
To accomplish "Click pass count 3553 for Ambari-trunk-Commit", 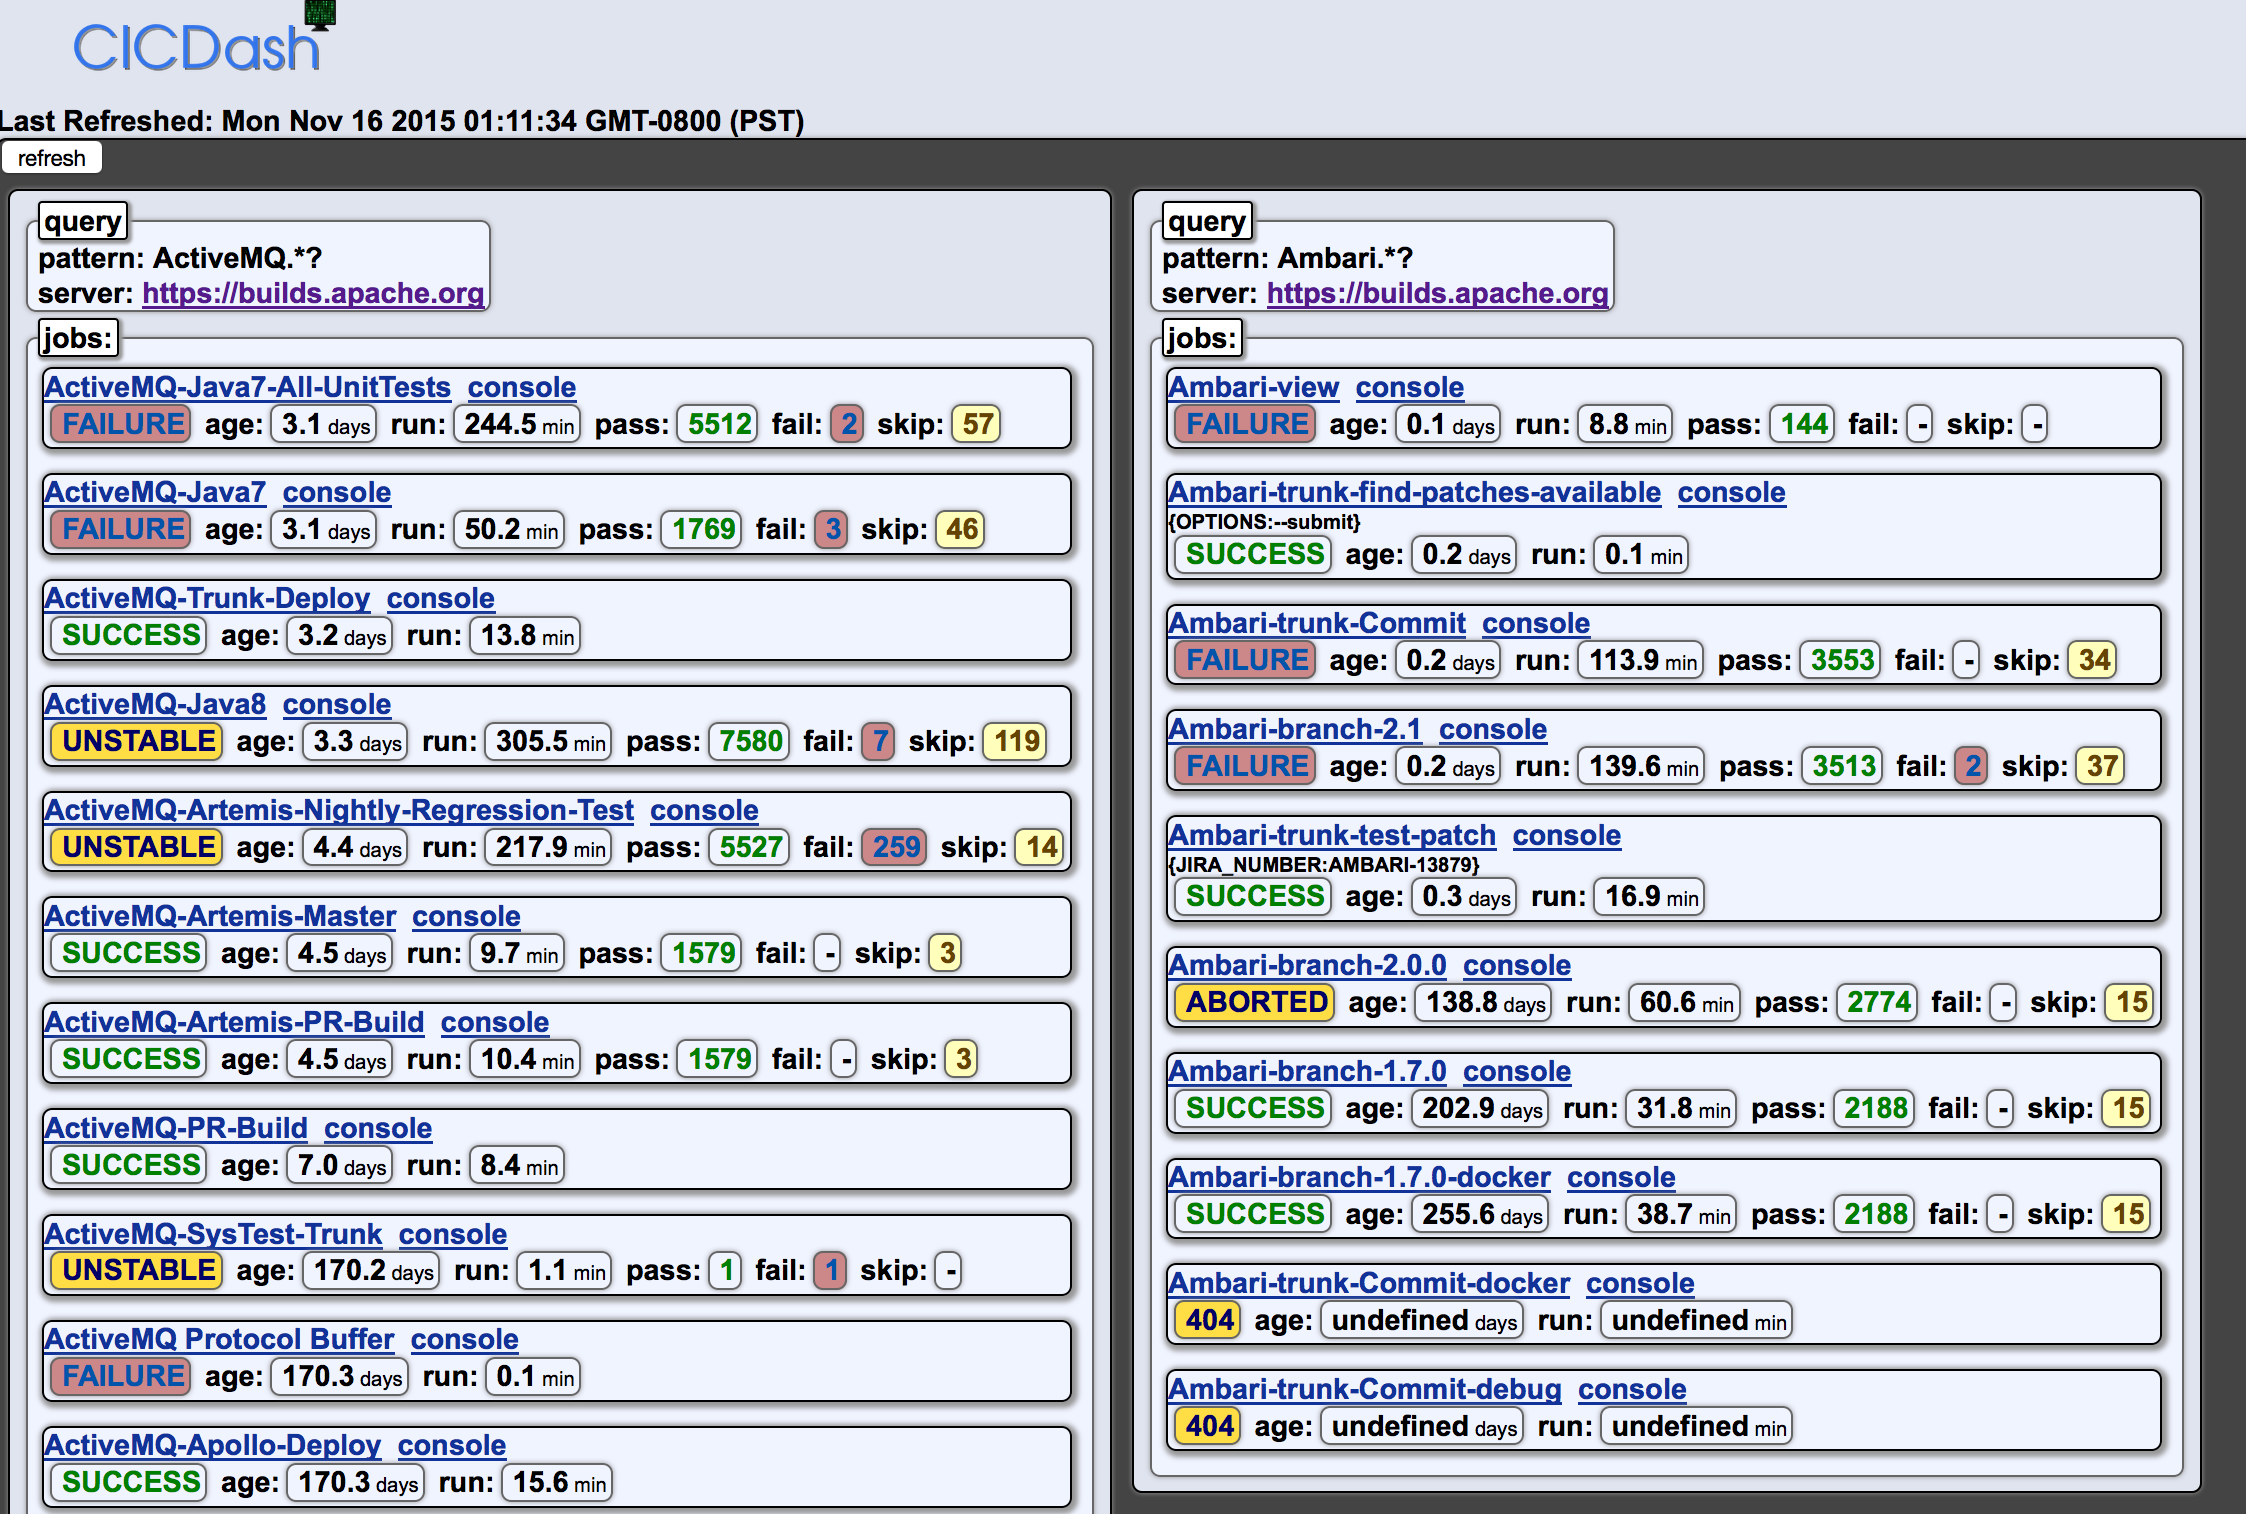I will pyautogui.click(x=1841, y=660).
